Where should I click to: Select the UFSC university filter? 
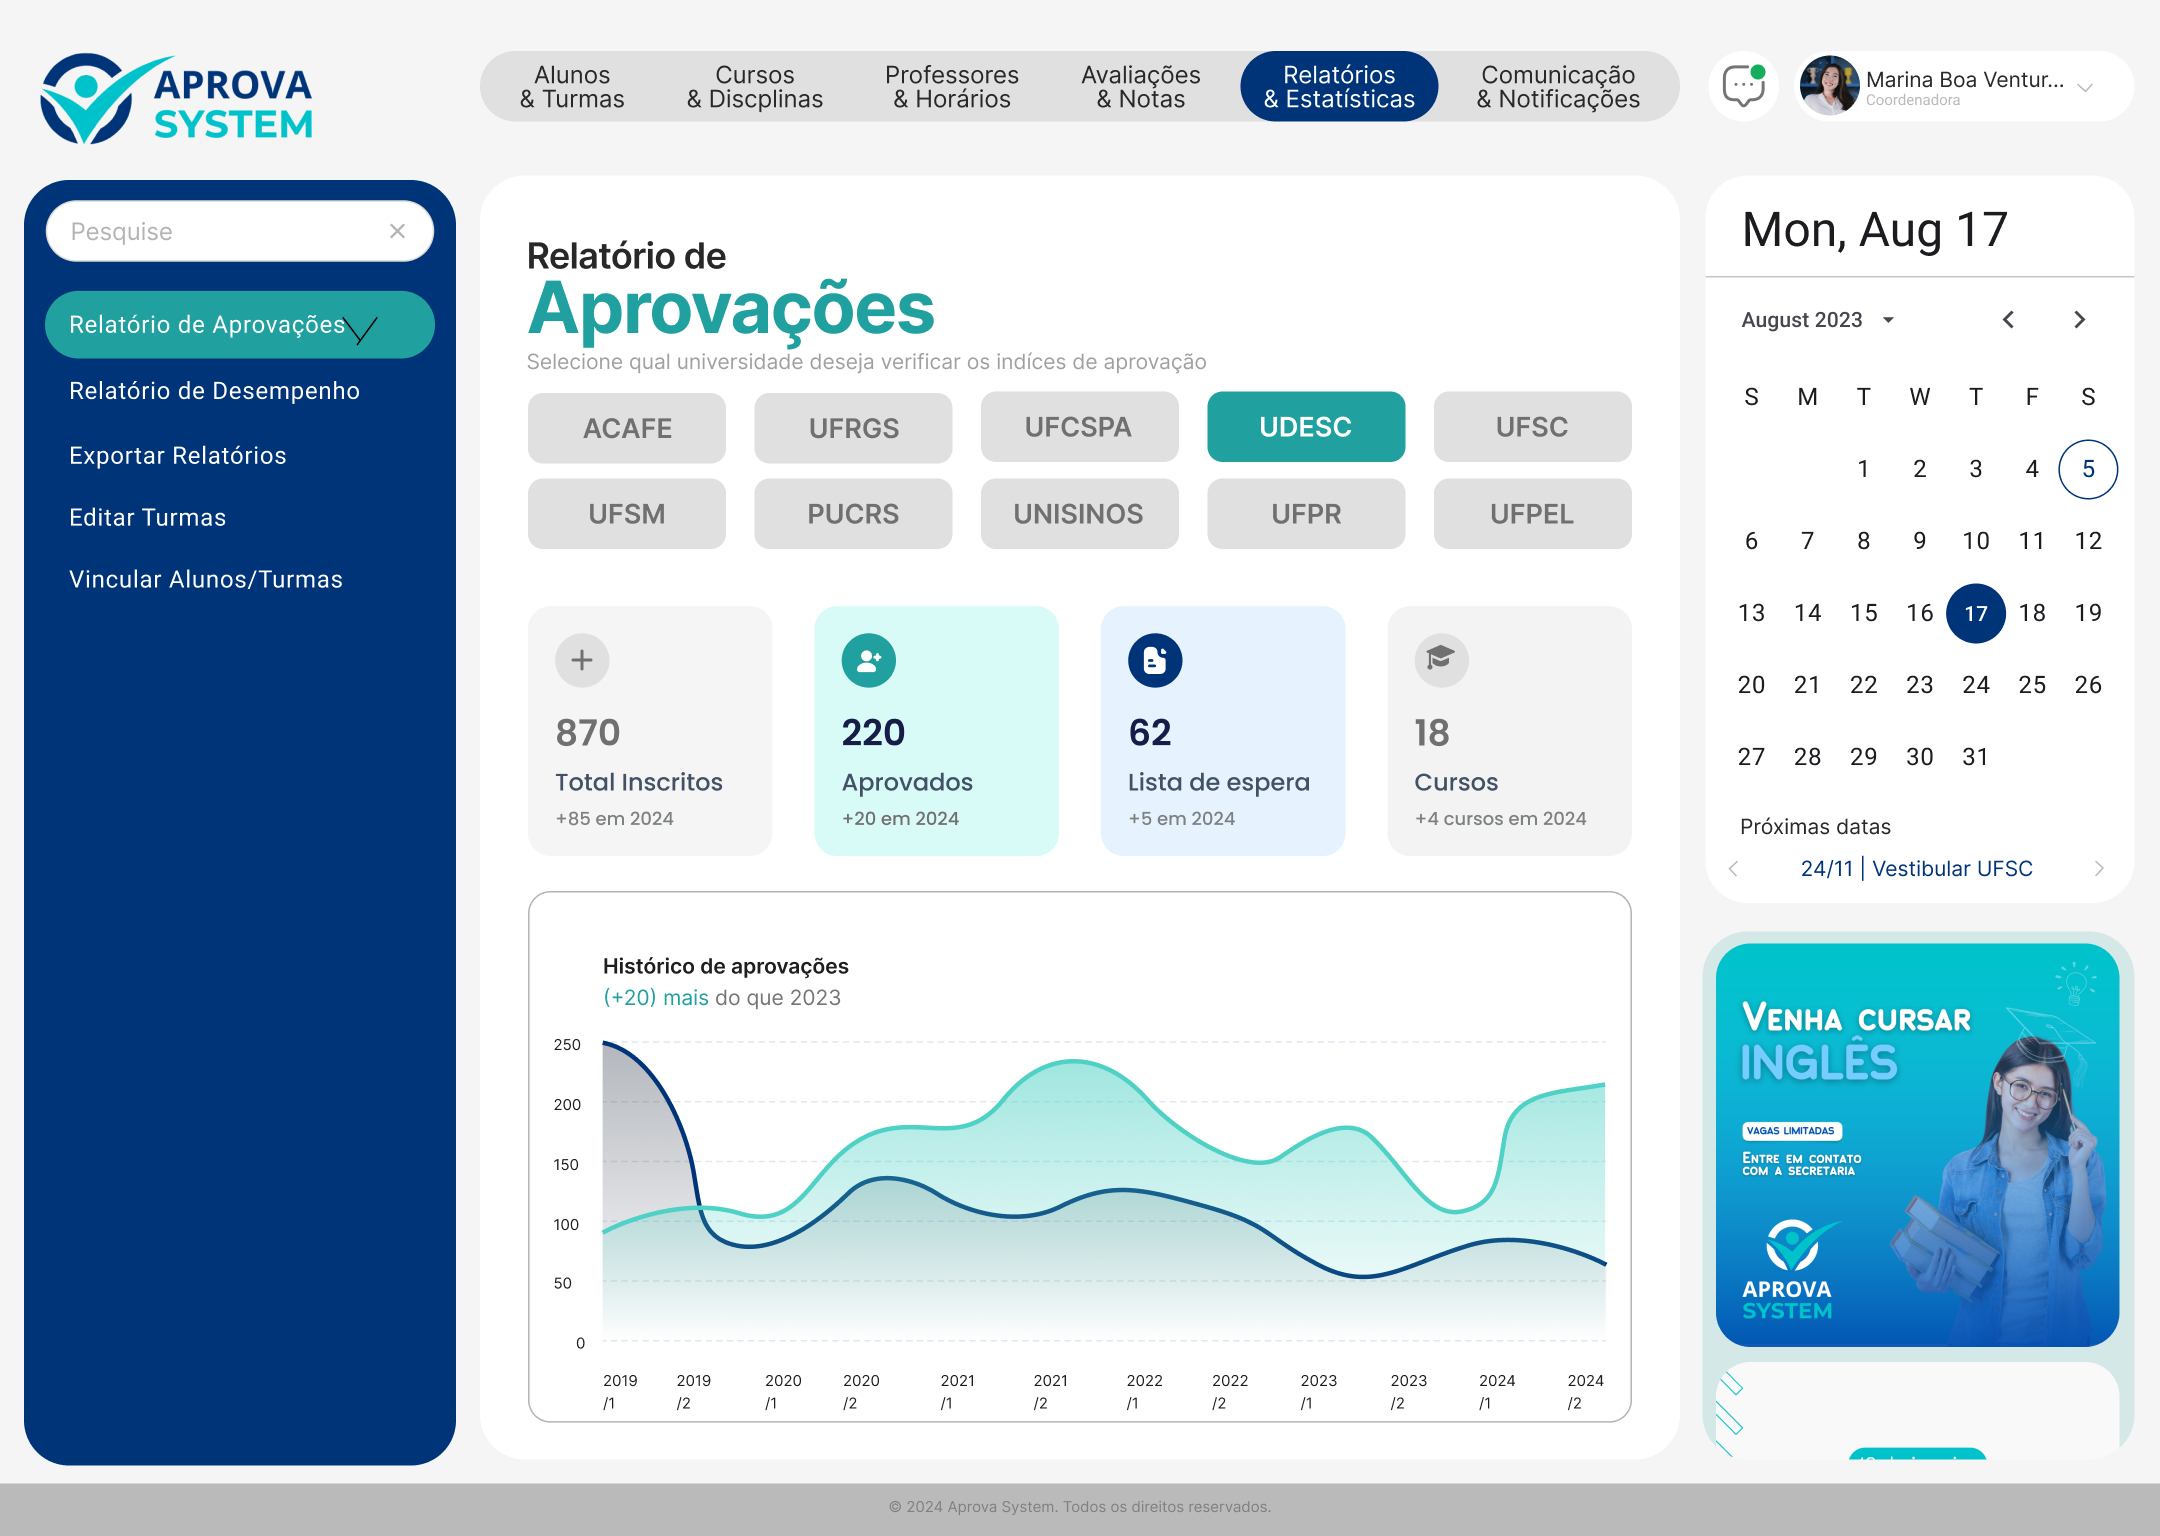[1532, 427]
